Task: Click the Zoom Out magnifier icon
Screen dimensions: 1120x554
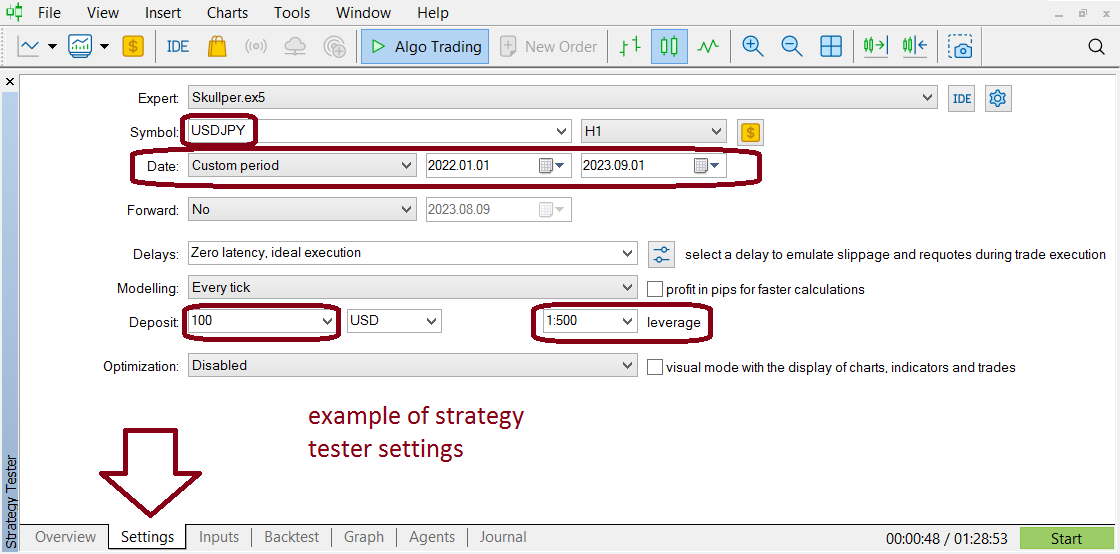Action: pos(791,46)
